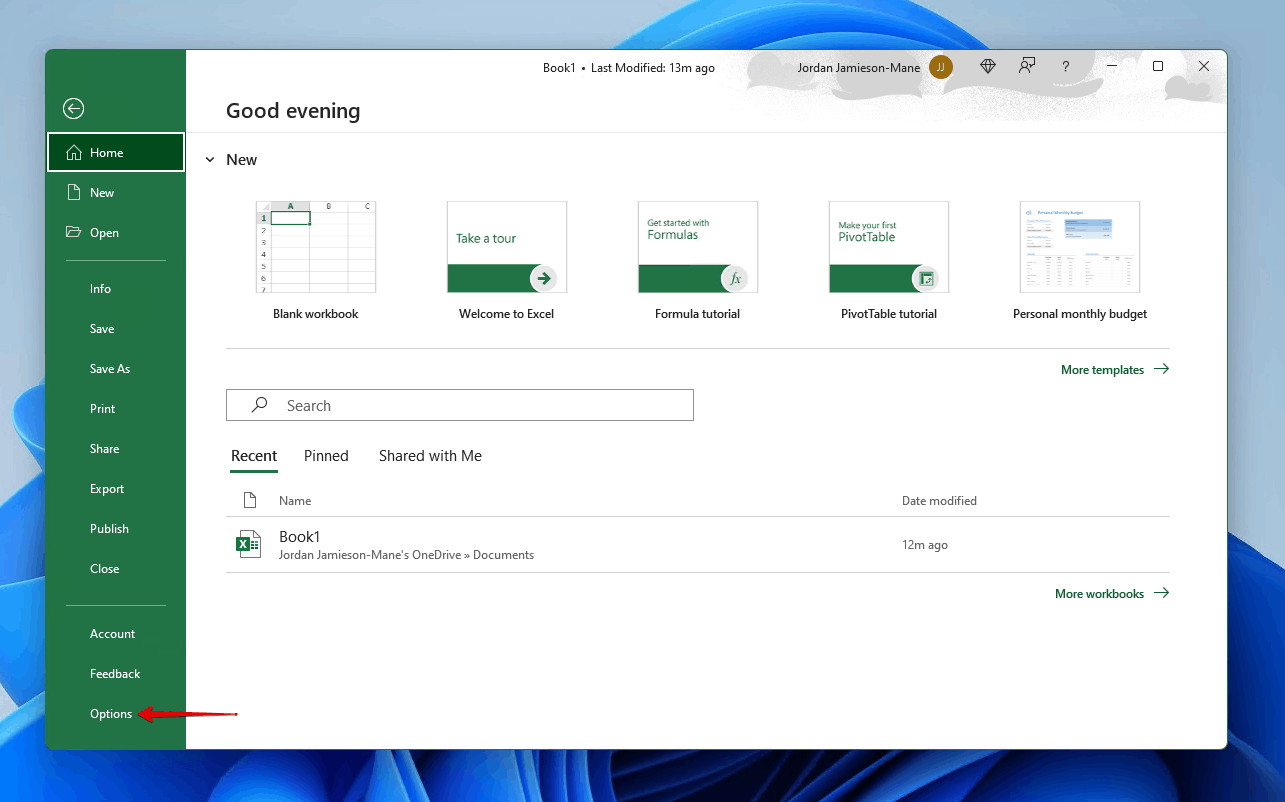
Task: Select Save As in sidebar menu
Action: 110,369
